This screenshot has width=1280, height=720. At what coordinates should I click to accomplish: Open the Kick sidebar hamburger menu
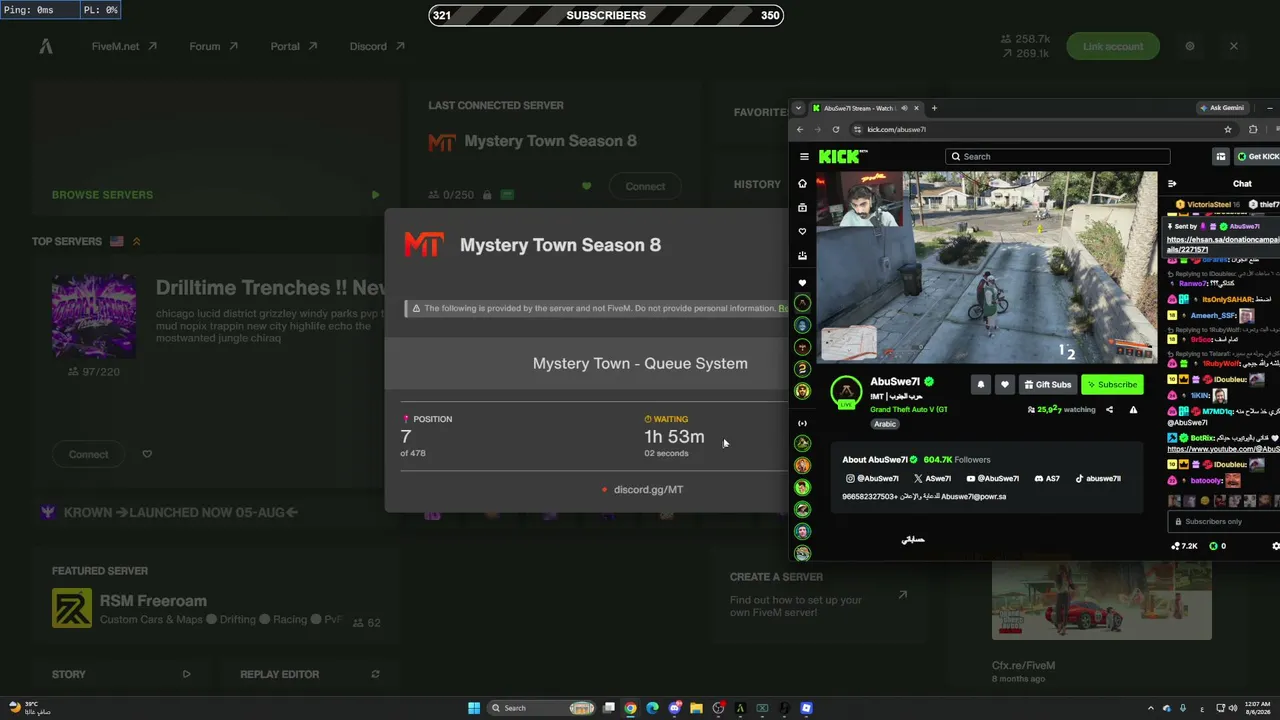pyautogui.click(x=804, y=156)
